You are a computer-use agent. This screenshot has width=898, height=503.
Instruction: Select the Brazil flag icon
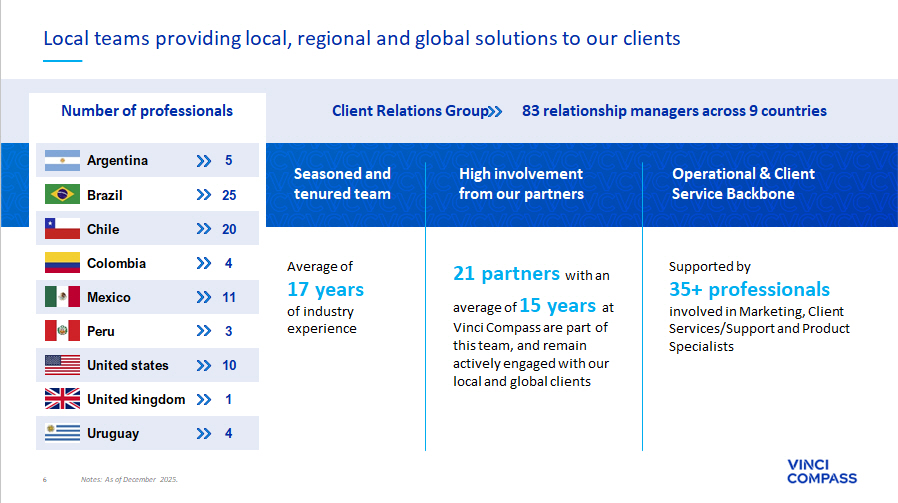point(62,195)
